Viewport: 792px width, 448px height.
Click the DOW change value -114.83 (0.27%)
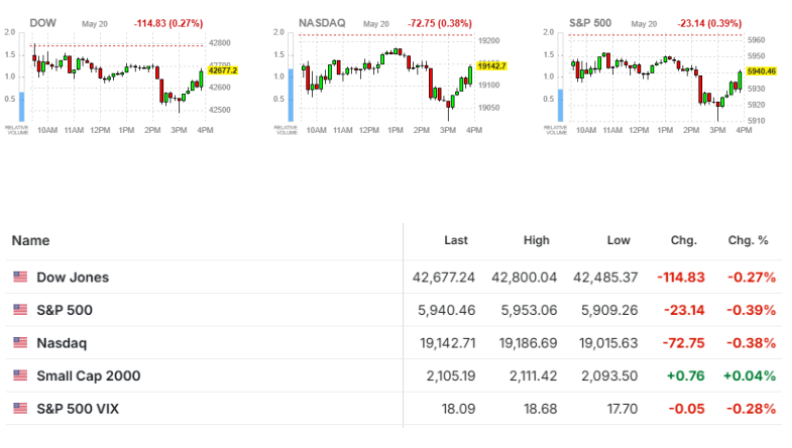[168, 24]
